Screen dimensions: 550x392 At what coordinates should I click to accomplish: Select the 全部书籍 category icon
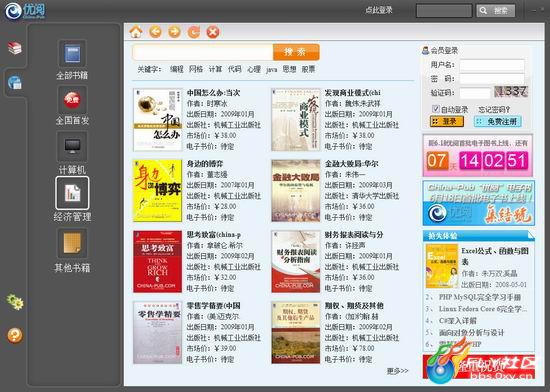pyautogui.click(x=72, y=54)
